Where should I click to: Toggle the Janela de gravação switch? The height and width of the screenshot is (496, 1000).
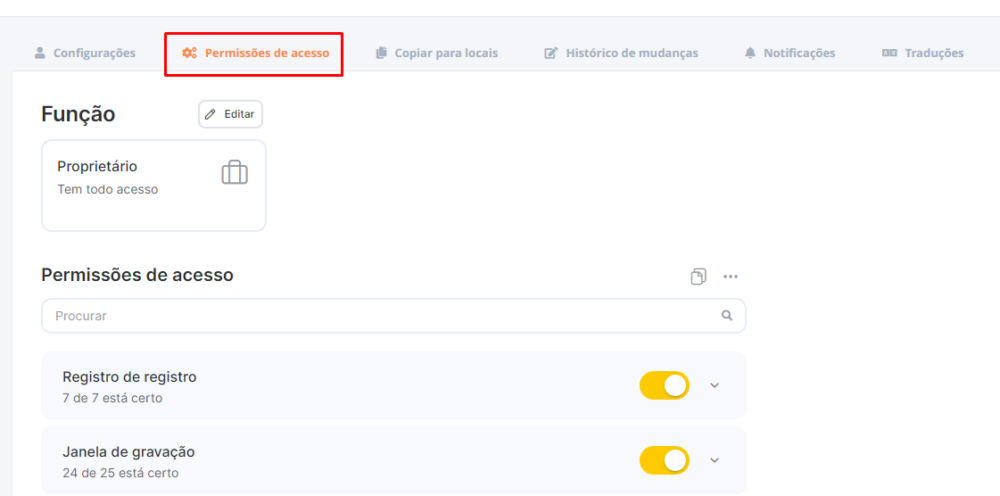[x=665, y=460]
